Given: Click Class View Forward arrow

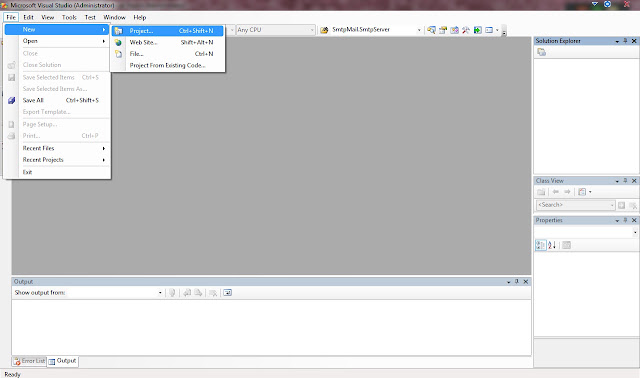Looking at the screenshot, I should [x=567, y=192].
